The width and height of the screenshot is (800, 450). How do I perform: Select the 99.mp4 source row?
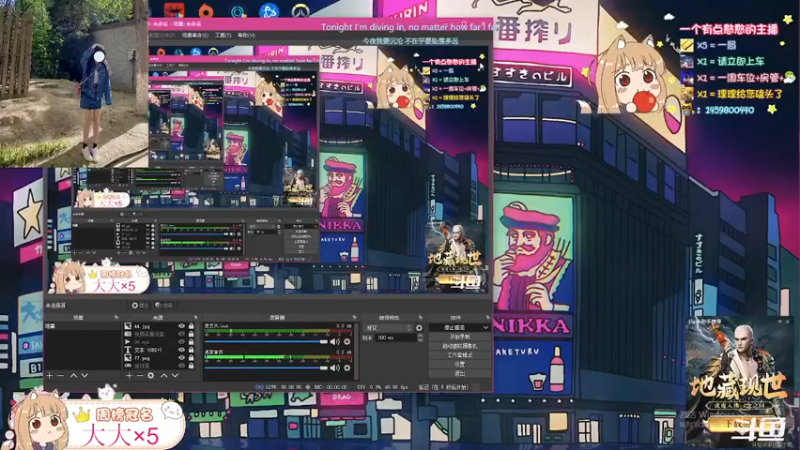(x=160, y=342)
